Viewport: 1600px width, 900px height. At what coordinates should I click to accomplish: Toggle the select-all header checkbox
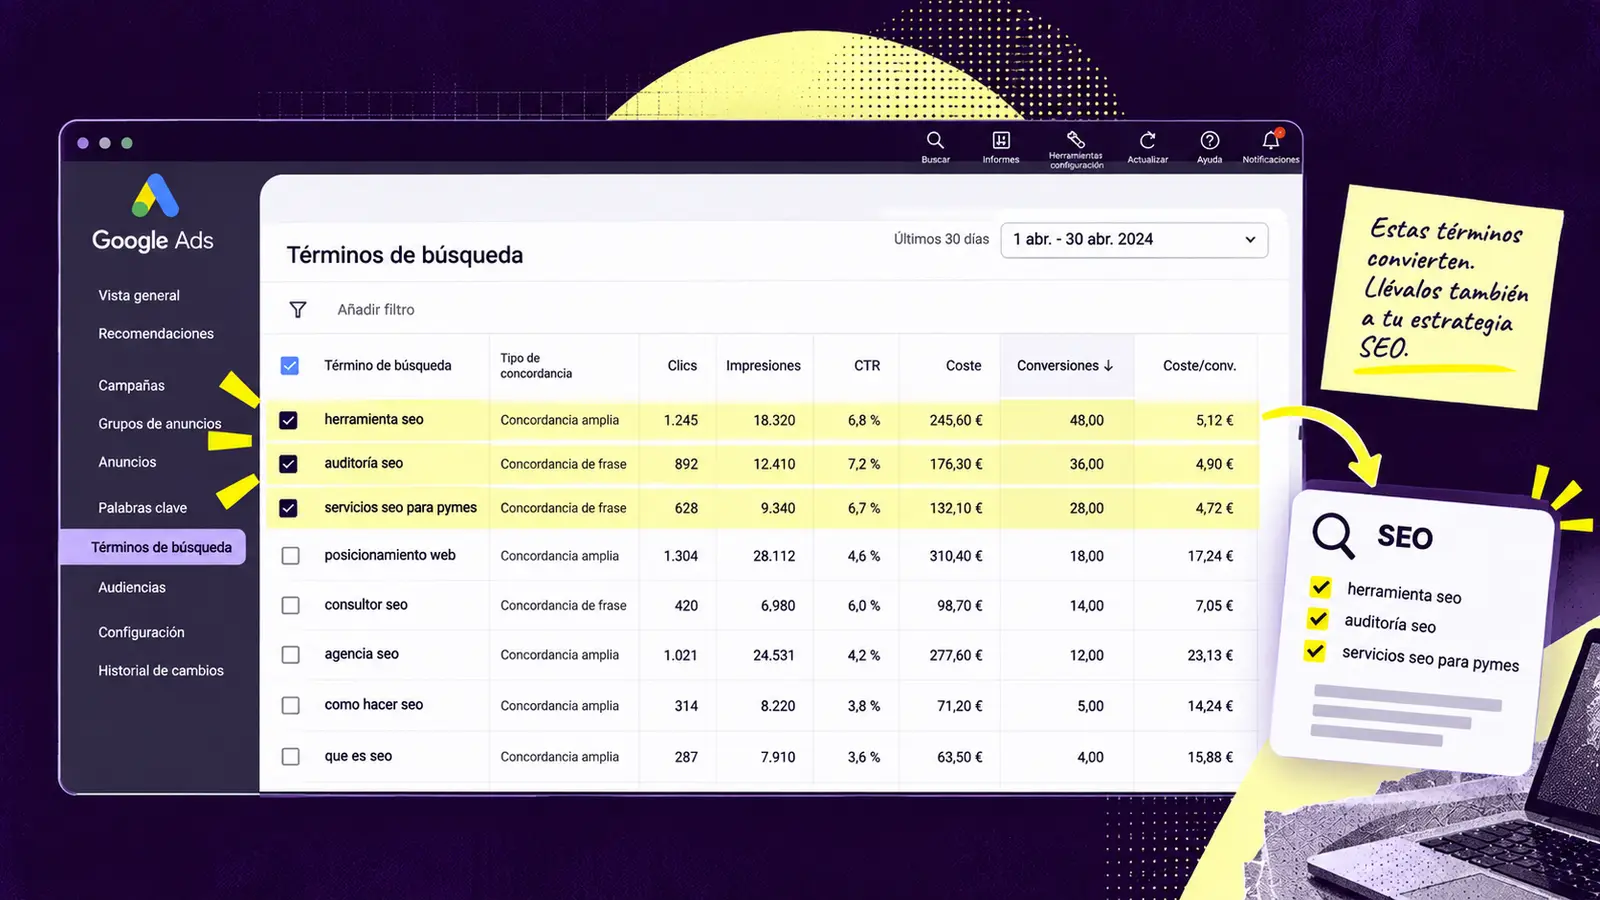290,366
